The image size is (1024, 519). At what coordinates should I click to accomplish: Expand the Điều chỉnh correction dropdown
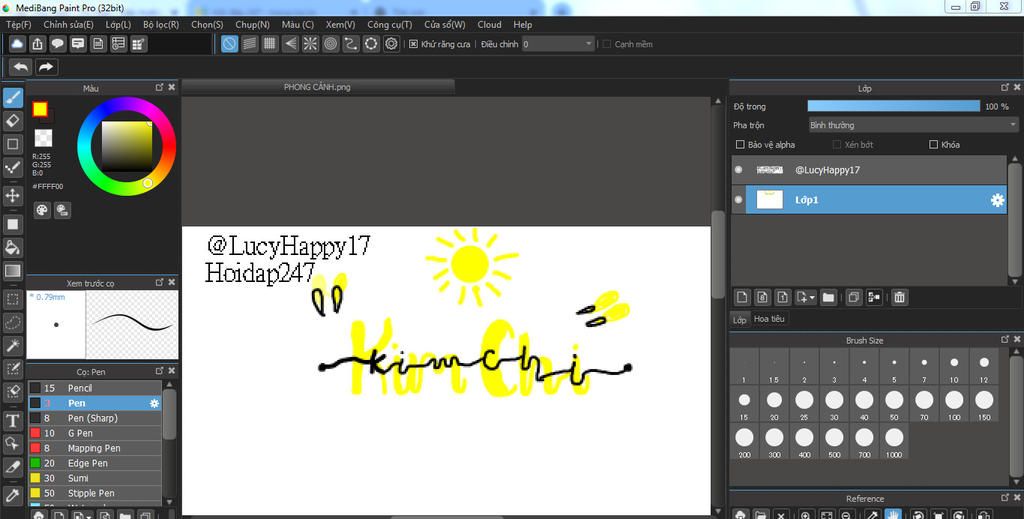coord(588,44)
